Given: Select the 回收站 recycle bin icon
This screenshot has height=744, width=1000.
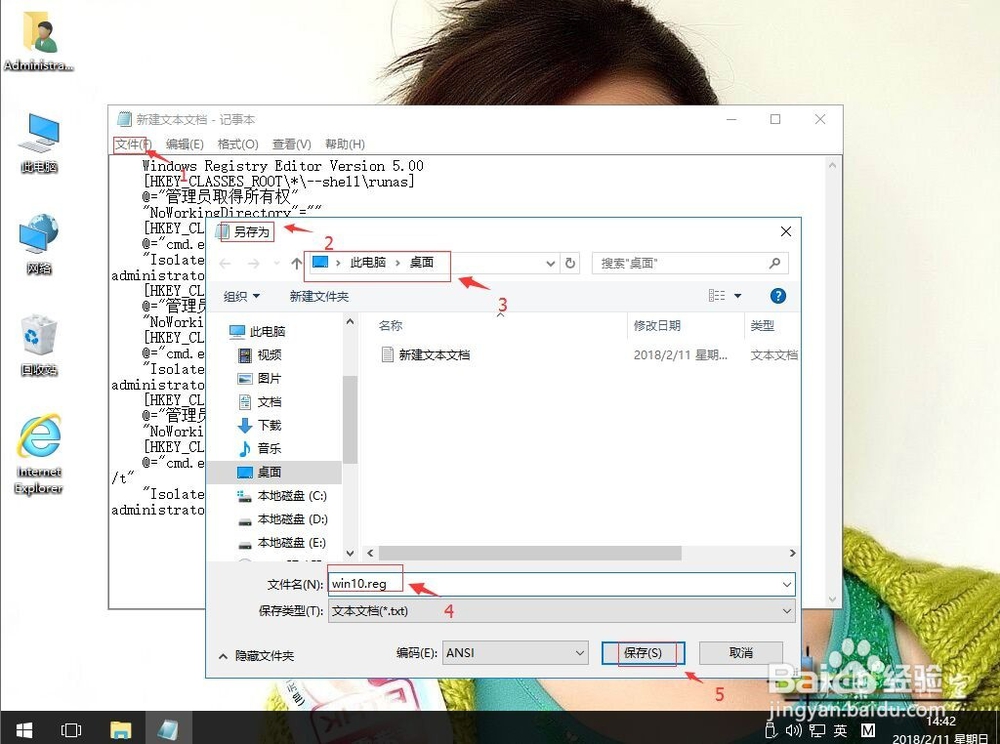Looking at the screenshot, I should tap(39, 345).
